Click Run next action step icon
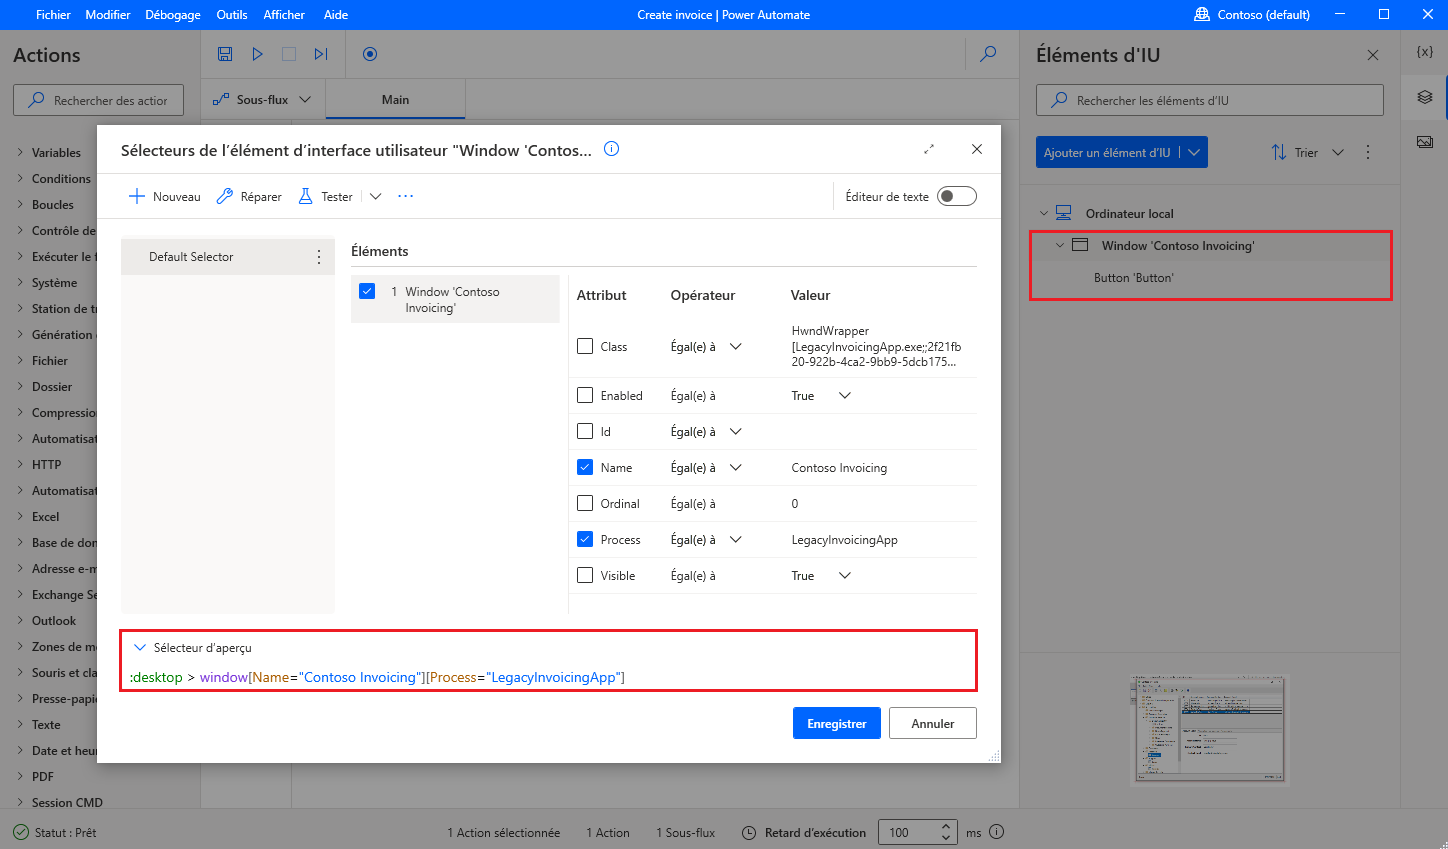This screenshot has height=849, width=1448. [x=321, y=54]
